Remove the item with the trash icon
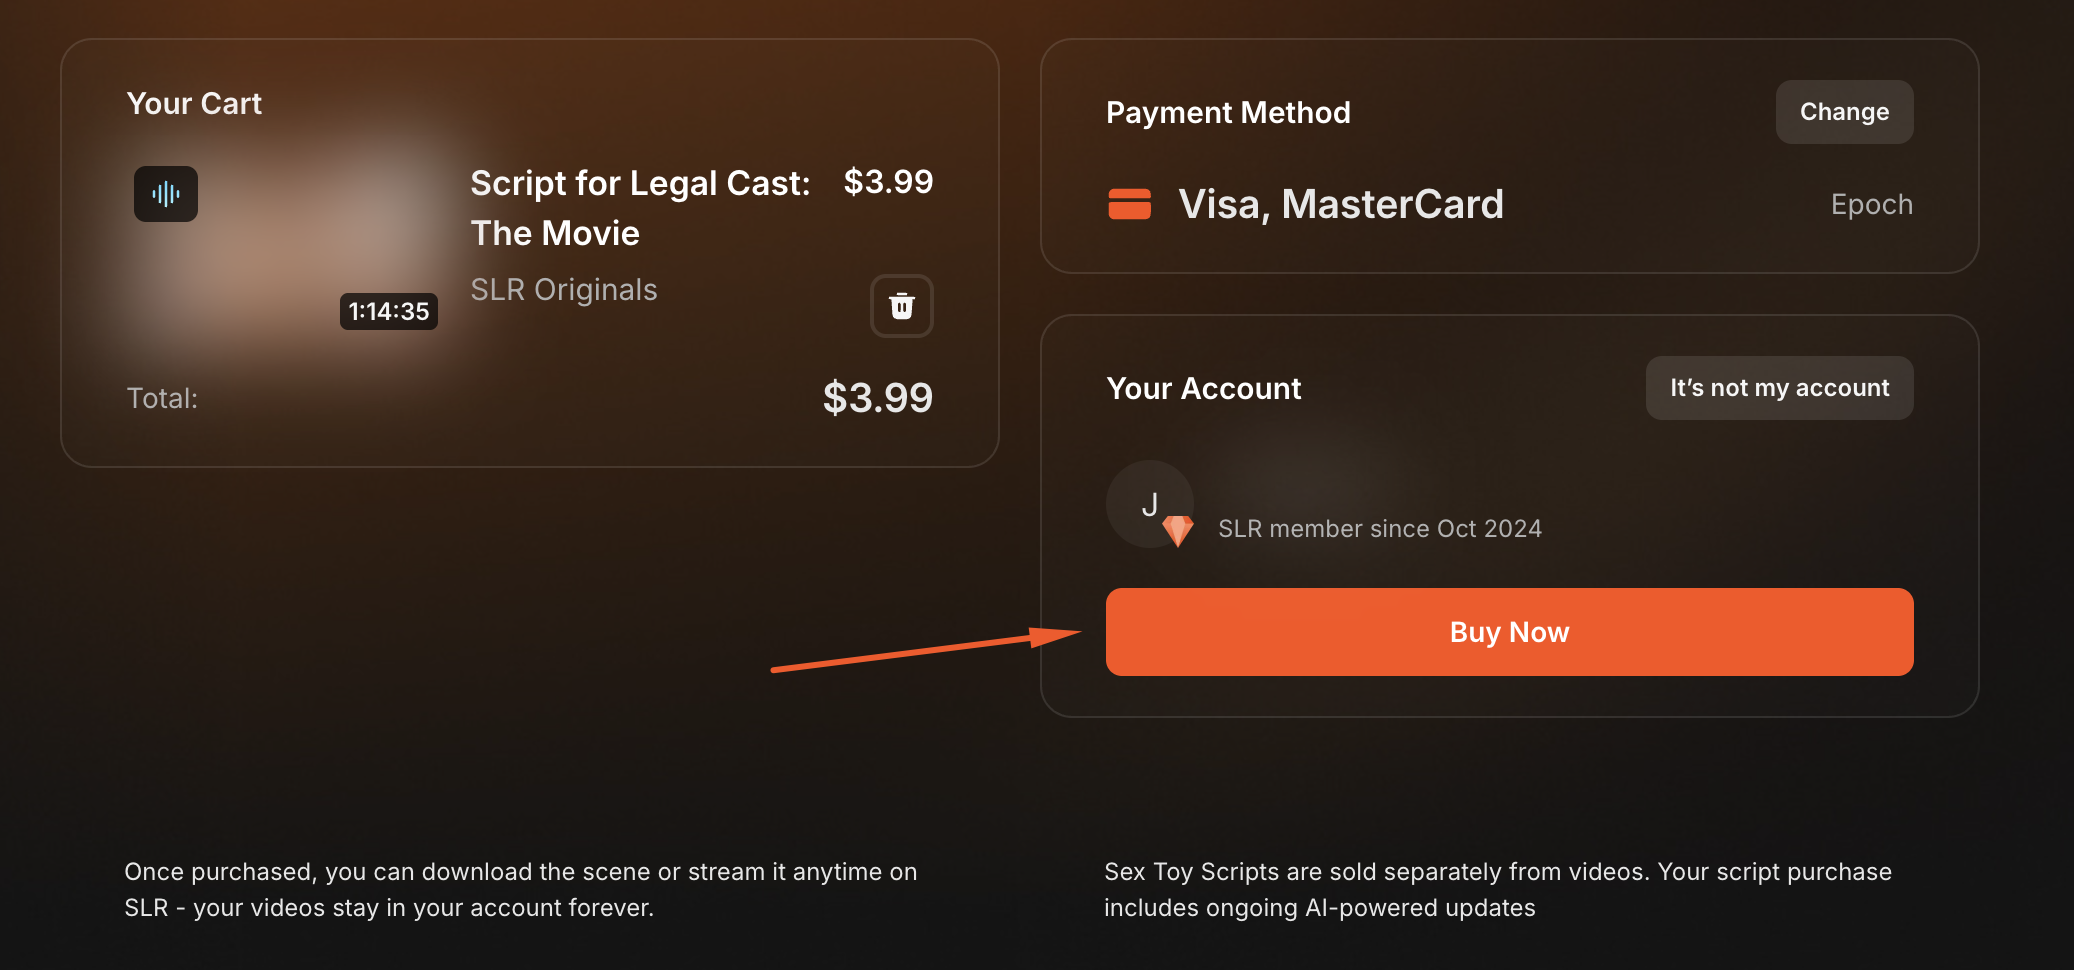This screenshot has height=970, width=2074. point(901,306)
